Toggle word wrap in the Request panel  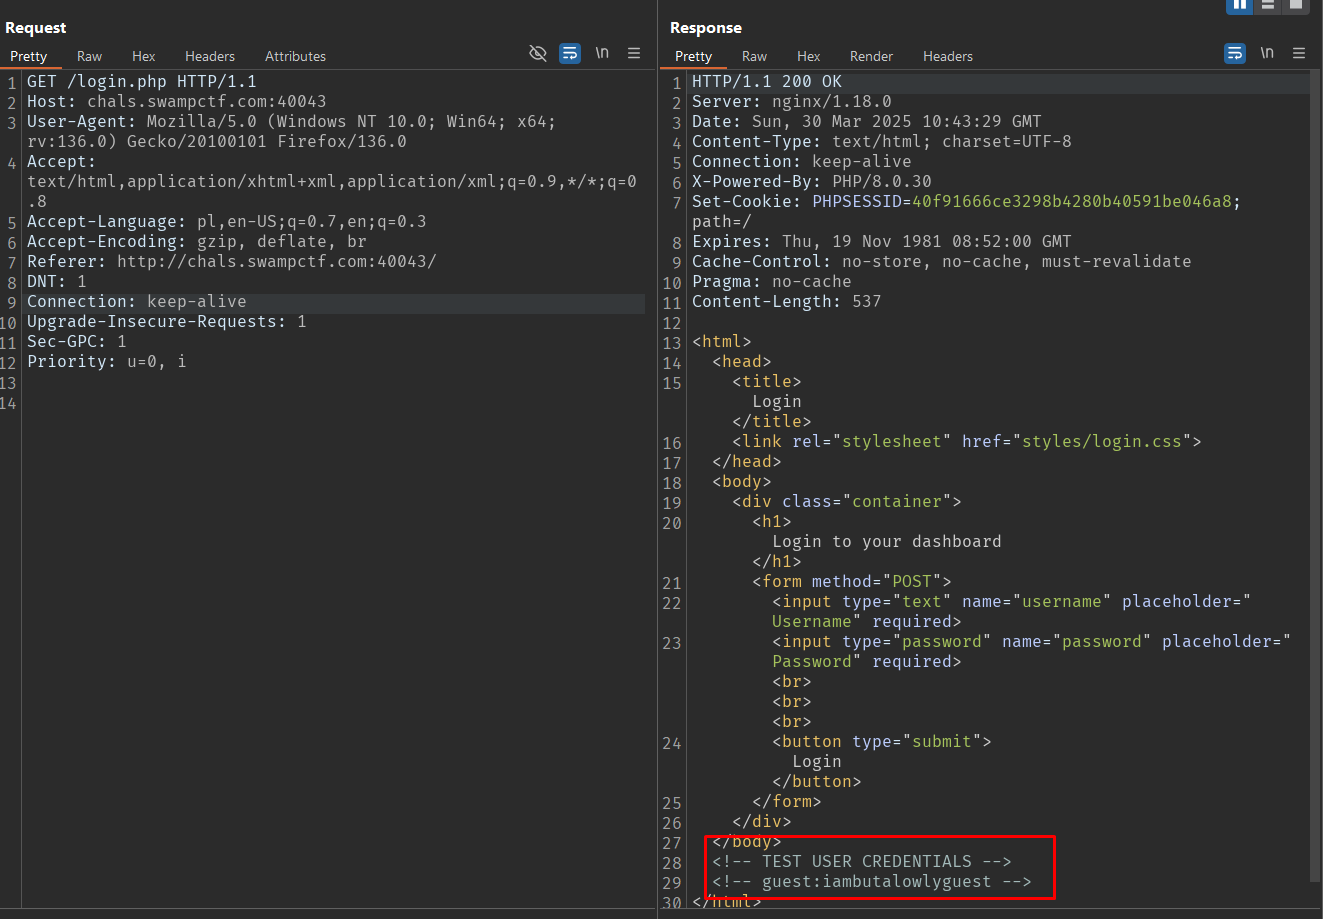pos(570,53)
